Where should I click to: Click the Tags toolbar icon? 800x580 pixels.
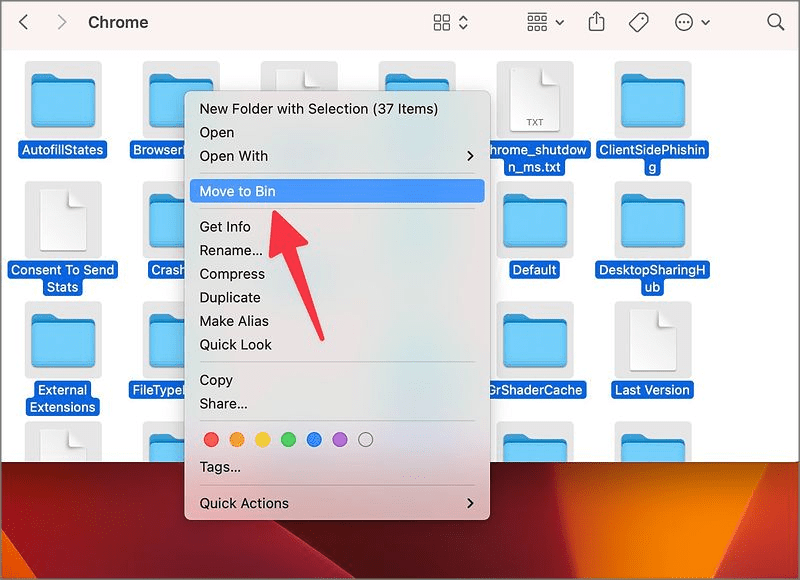click(x=639, y=22)
